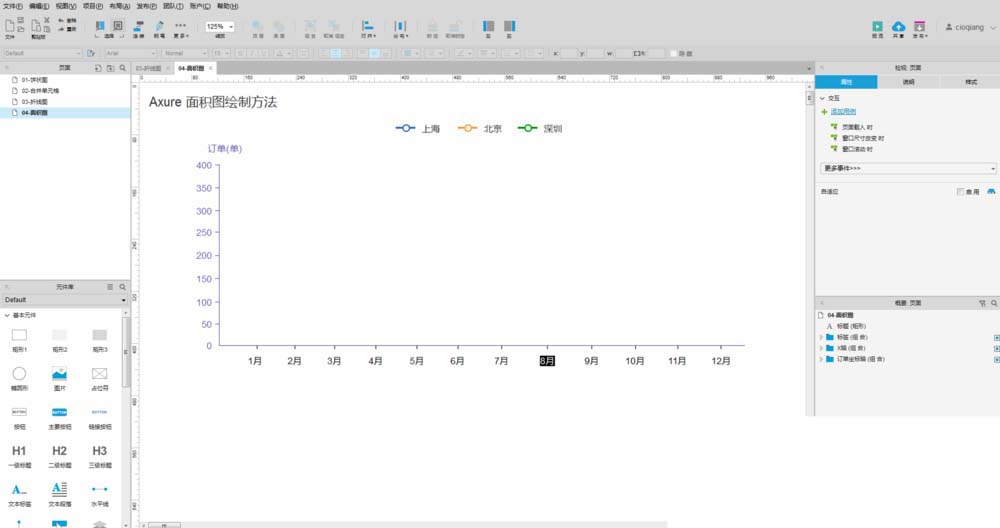Click the window scroll event (窗口滚动时)
This screenshot has height=528, width=1000.
858,149
